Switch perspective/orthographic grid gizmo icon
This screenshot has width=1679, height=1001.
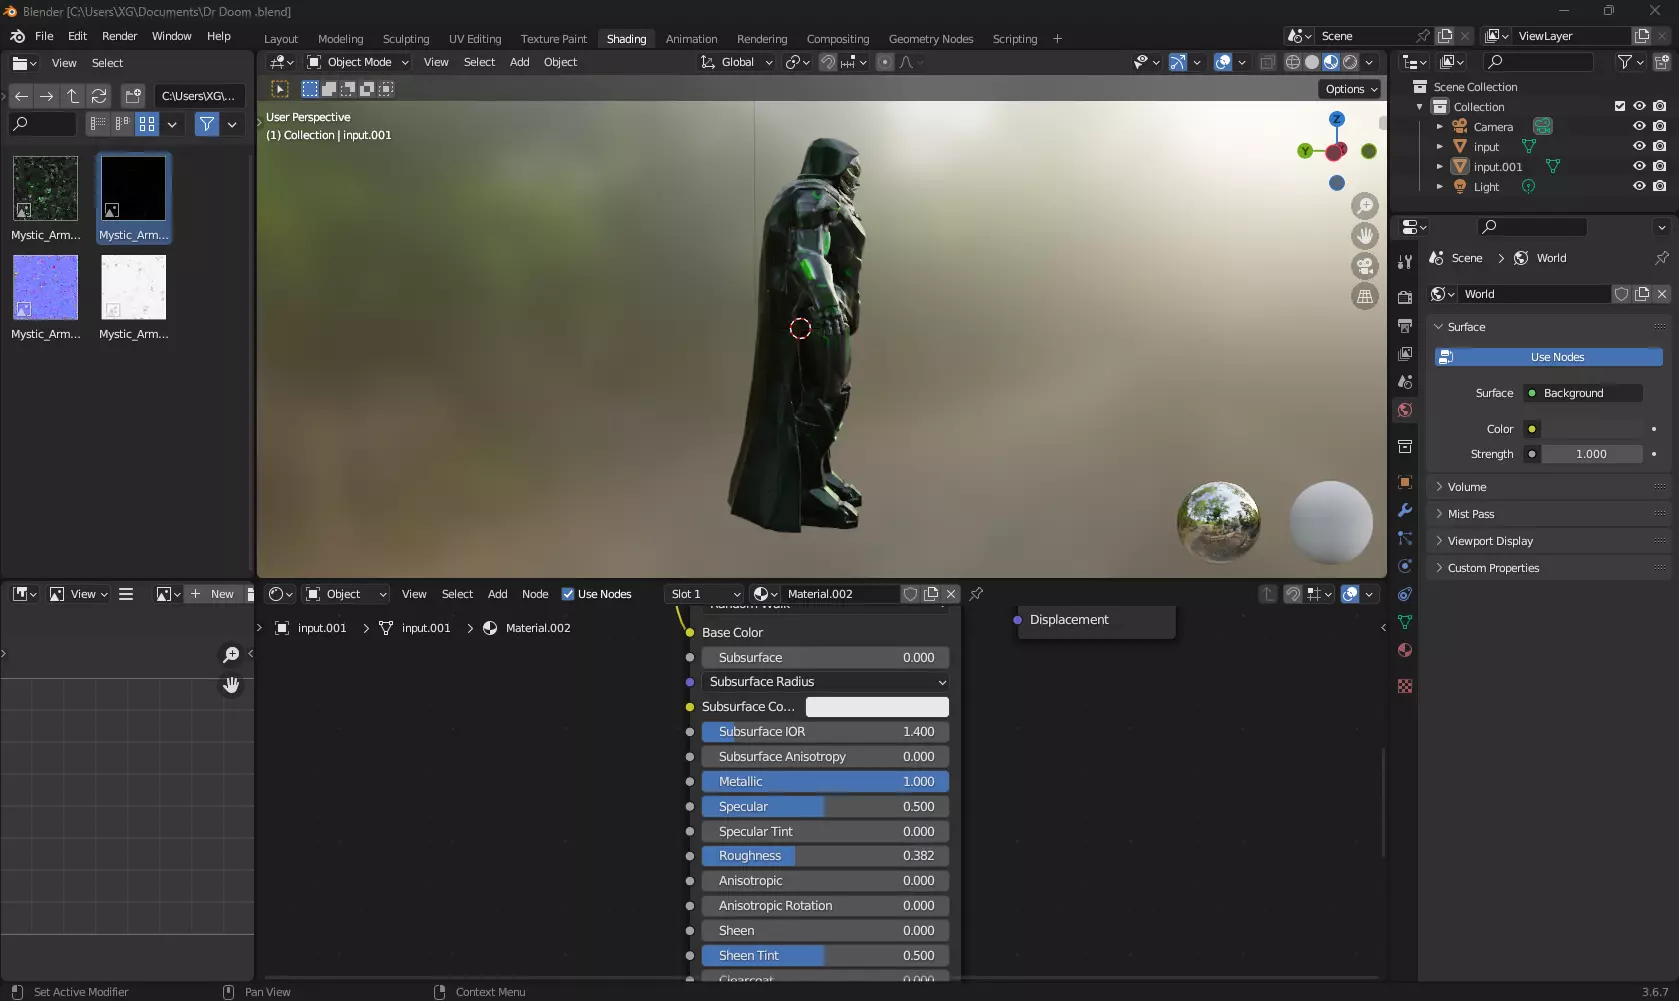click(x=1365, y=296)
